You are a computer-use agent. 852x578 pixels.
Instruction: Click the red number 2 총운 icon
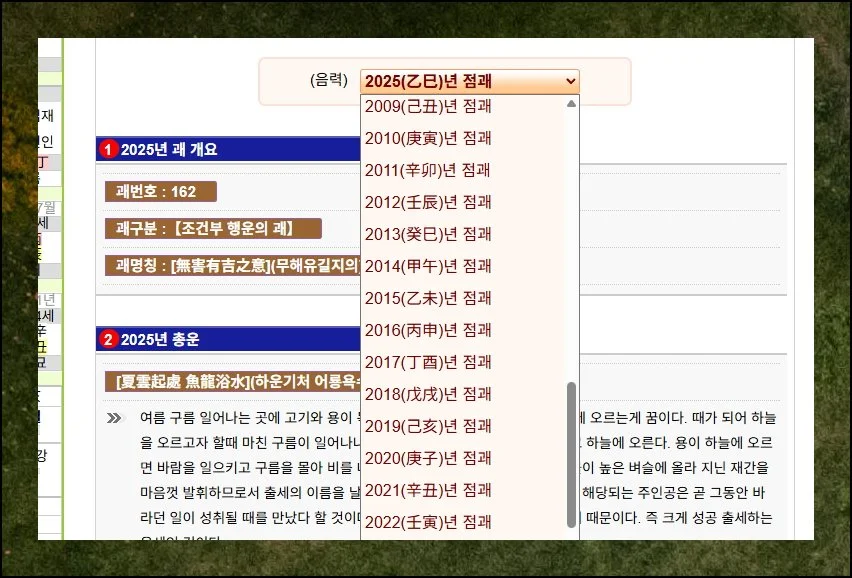pos(109,339)
